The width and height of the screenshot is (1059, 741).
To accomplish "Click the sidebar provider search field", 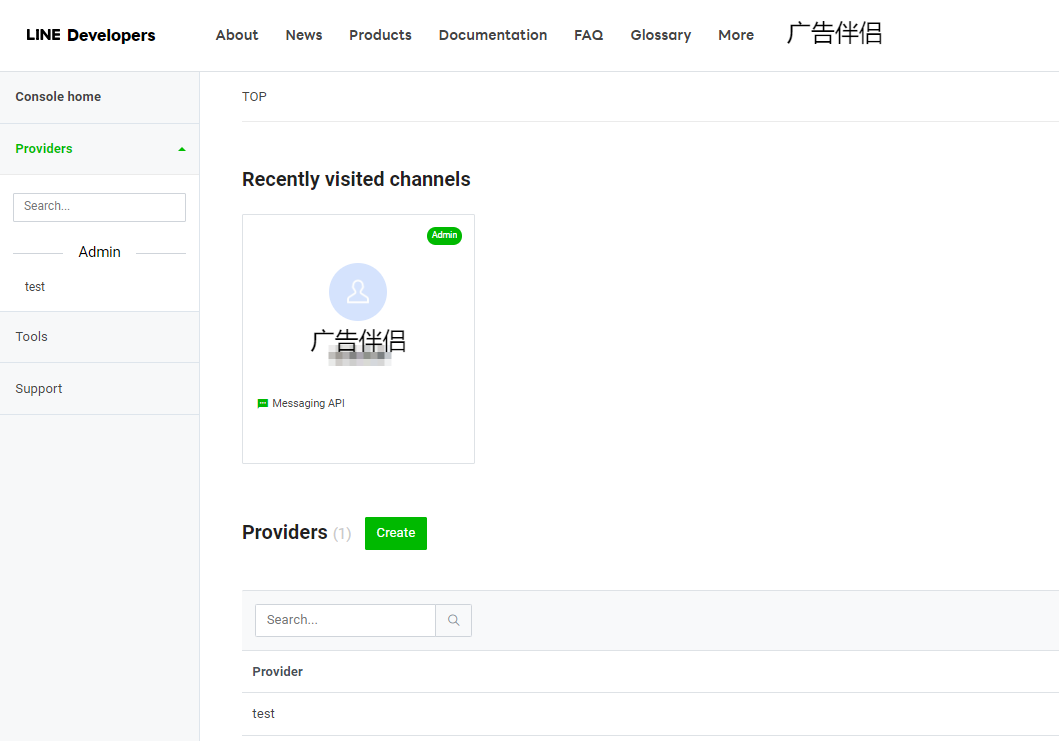I will [x=99, y=207].
